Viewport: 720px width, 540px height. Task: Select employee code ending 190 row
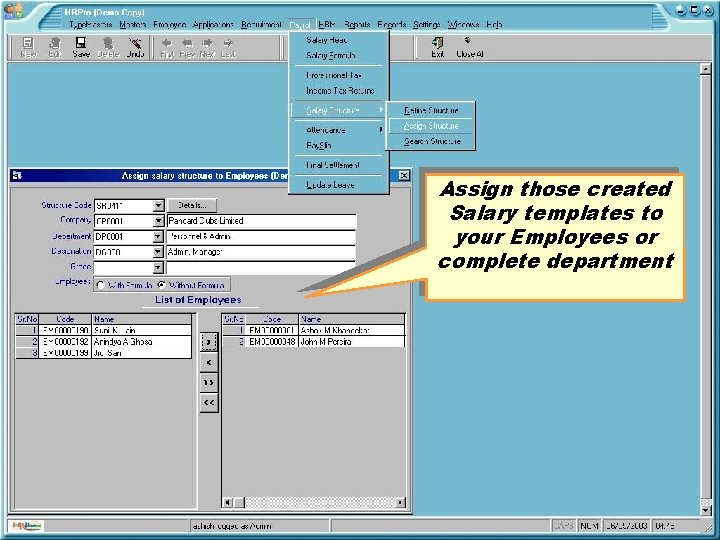pos(104,330)
